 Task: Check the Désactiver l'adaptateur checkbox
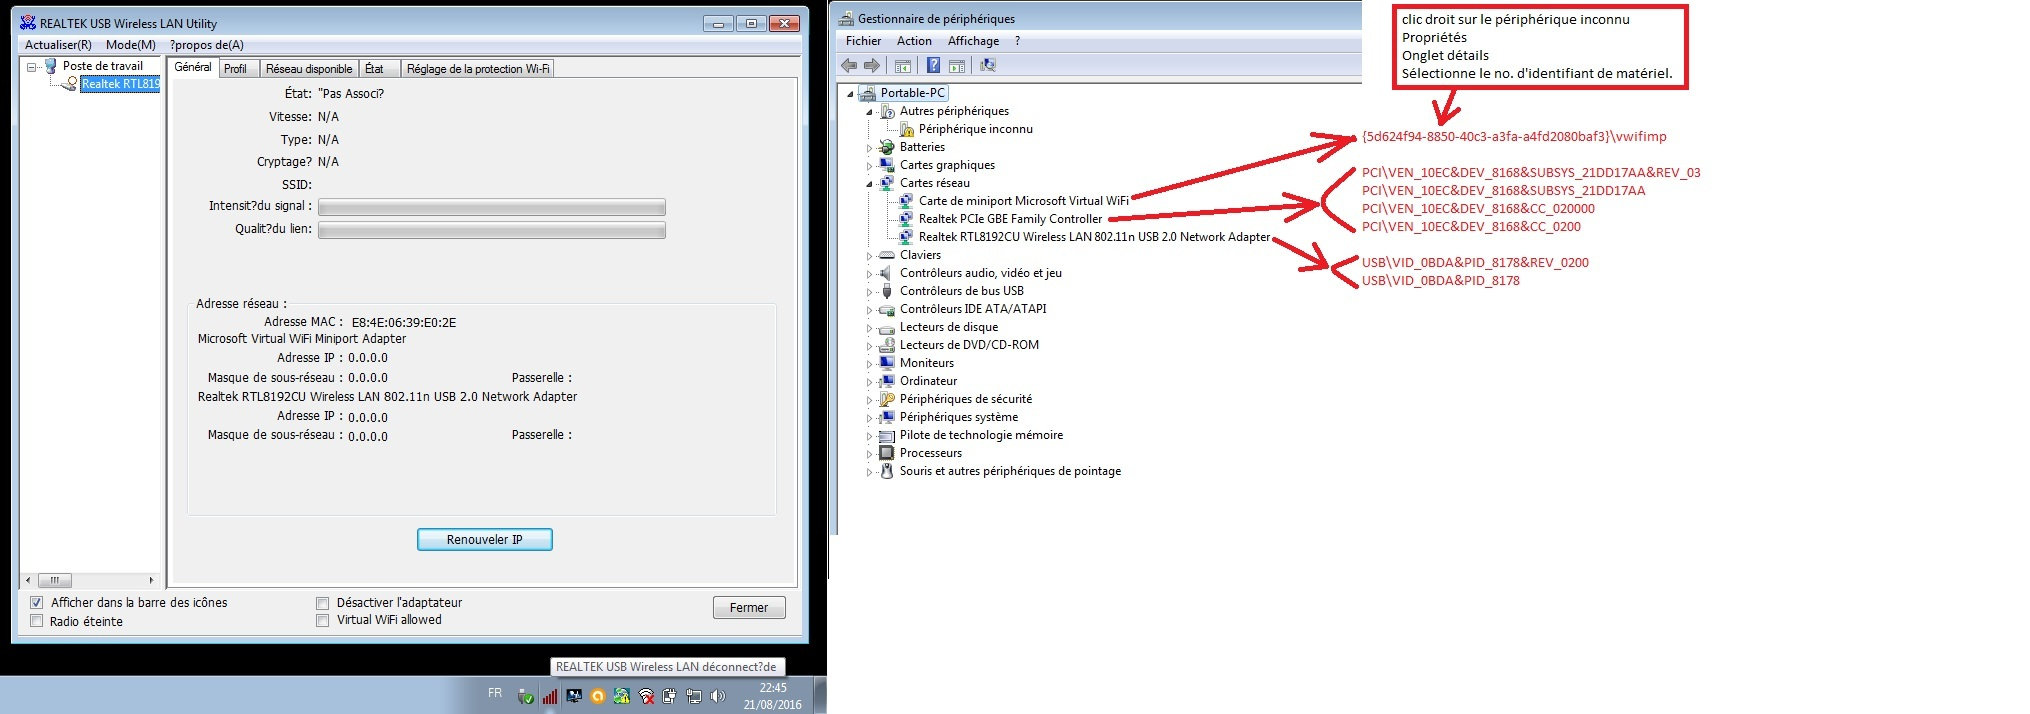pyautogui.click(x=322, y=603)
